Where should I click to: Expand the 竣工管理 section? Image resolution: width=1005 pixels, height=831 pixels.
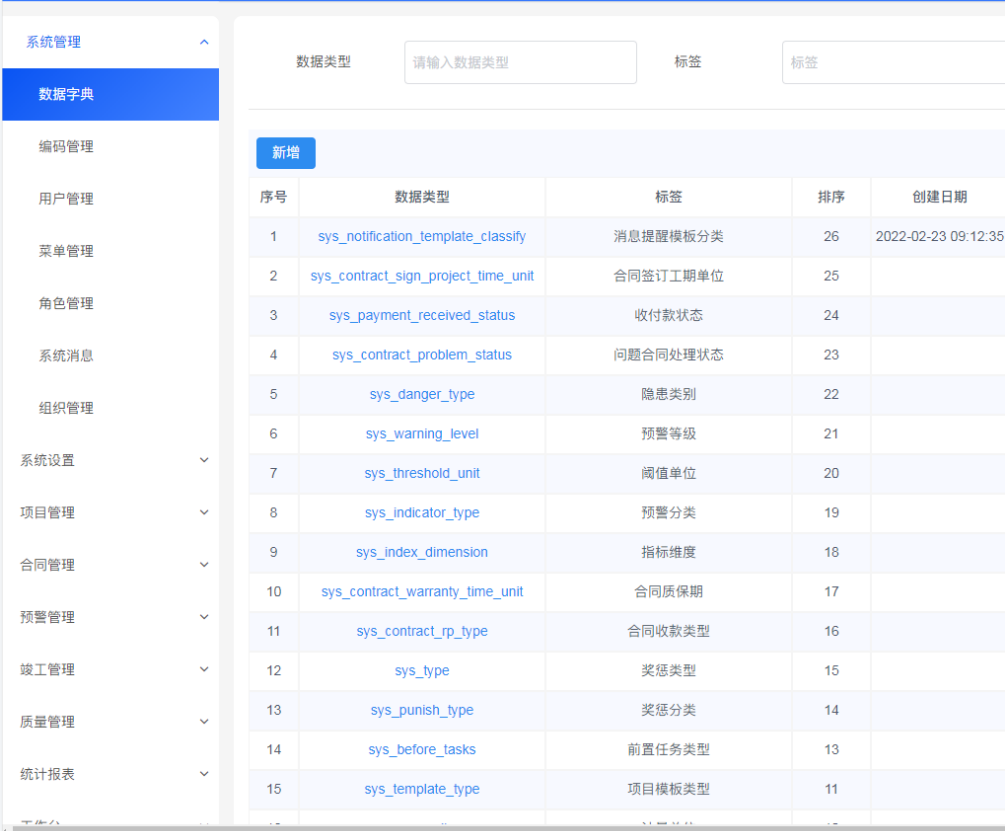coord(110,670)
